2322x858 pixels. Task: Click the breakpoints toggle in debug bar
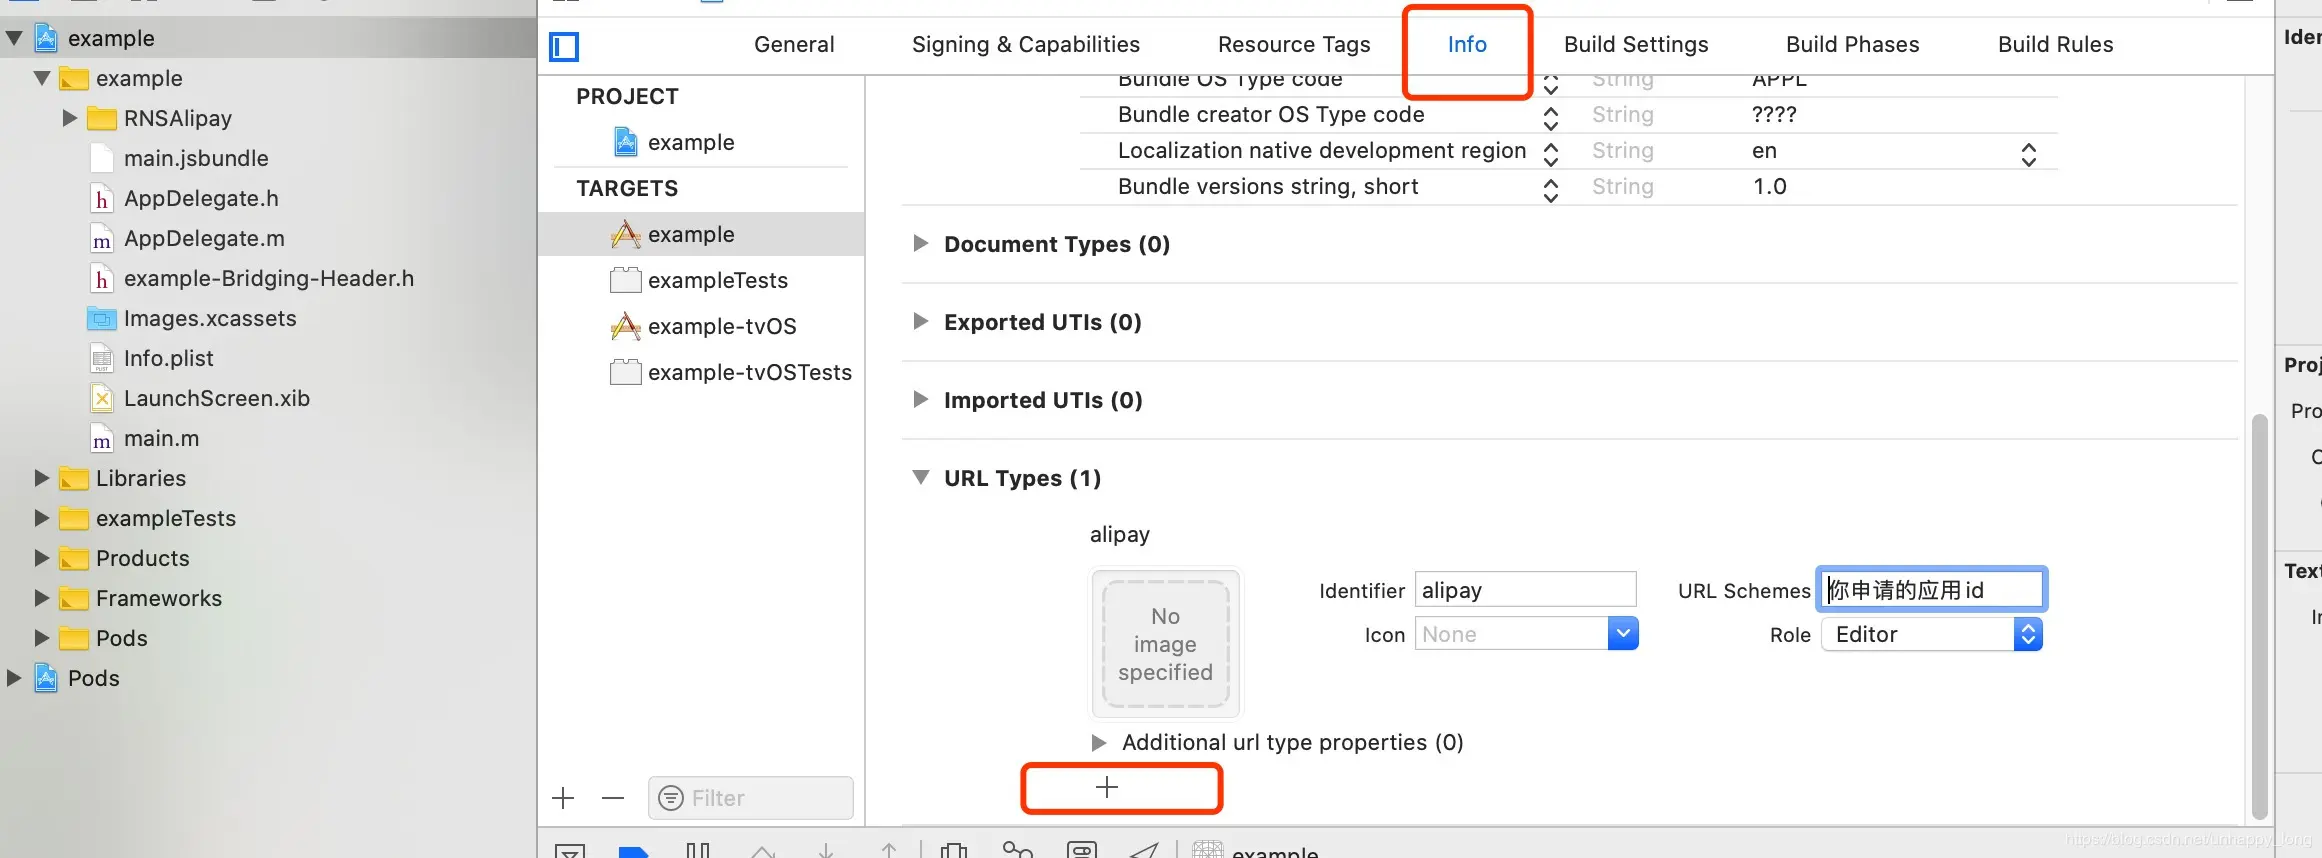point(633,851)
